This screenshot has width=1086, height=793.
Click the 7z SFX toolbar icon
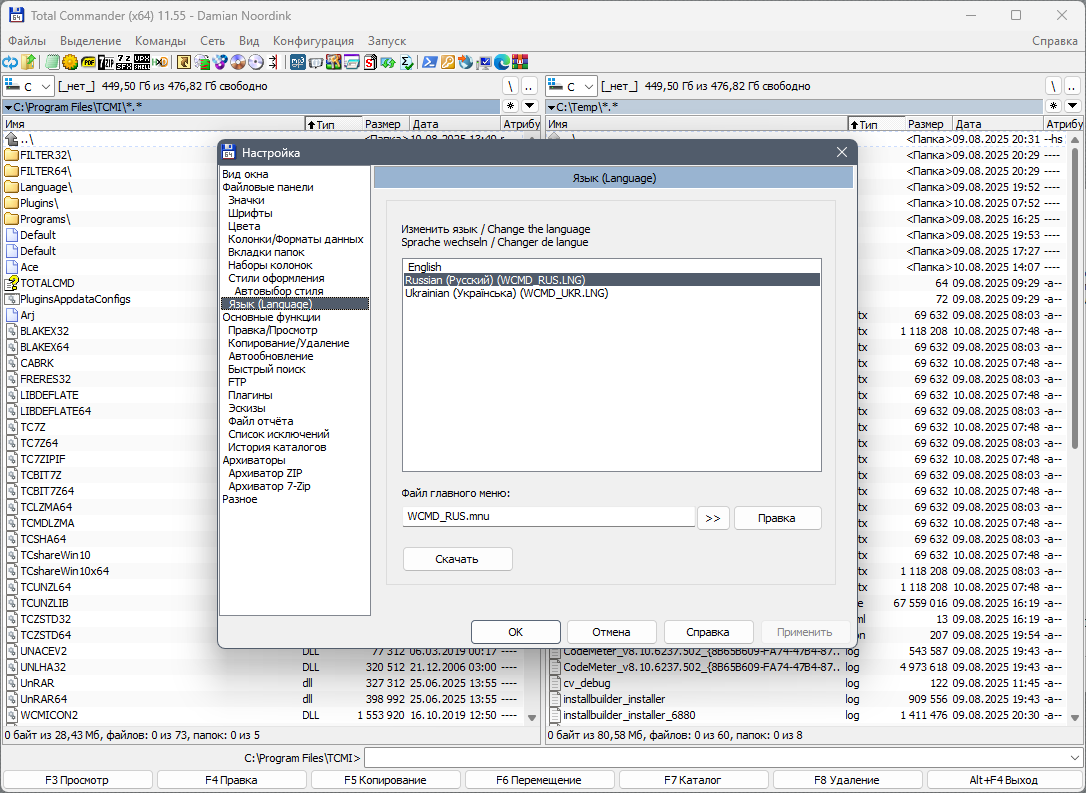(124, 62)
